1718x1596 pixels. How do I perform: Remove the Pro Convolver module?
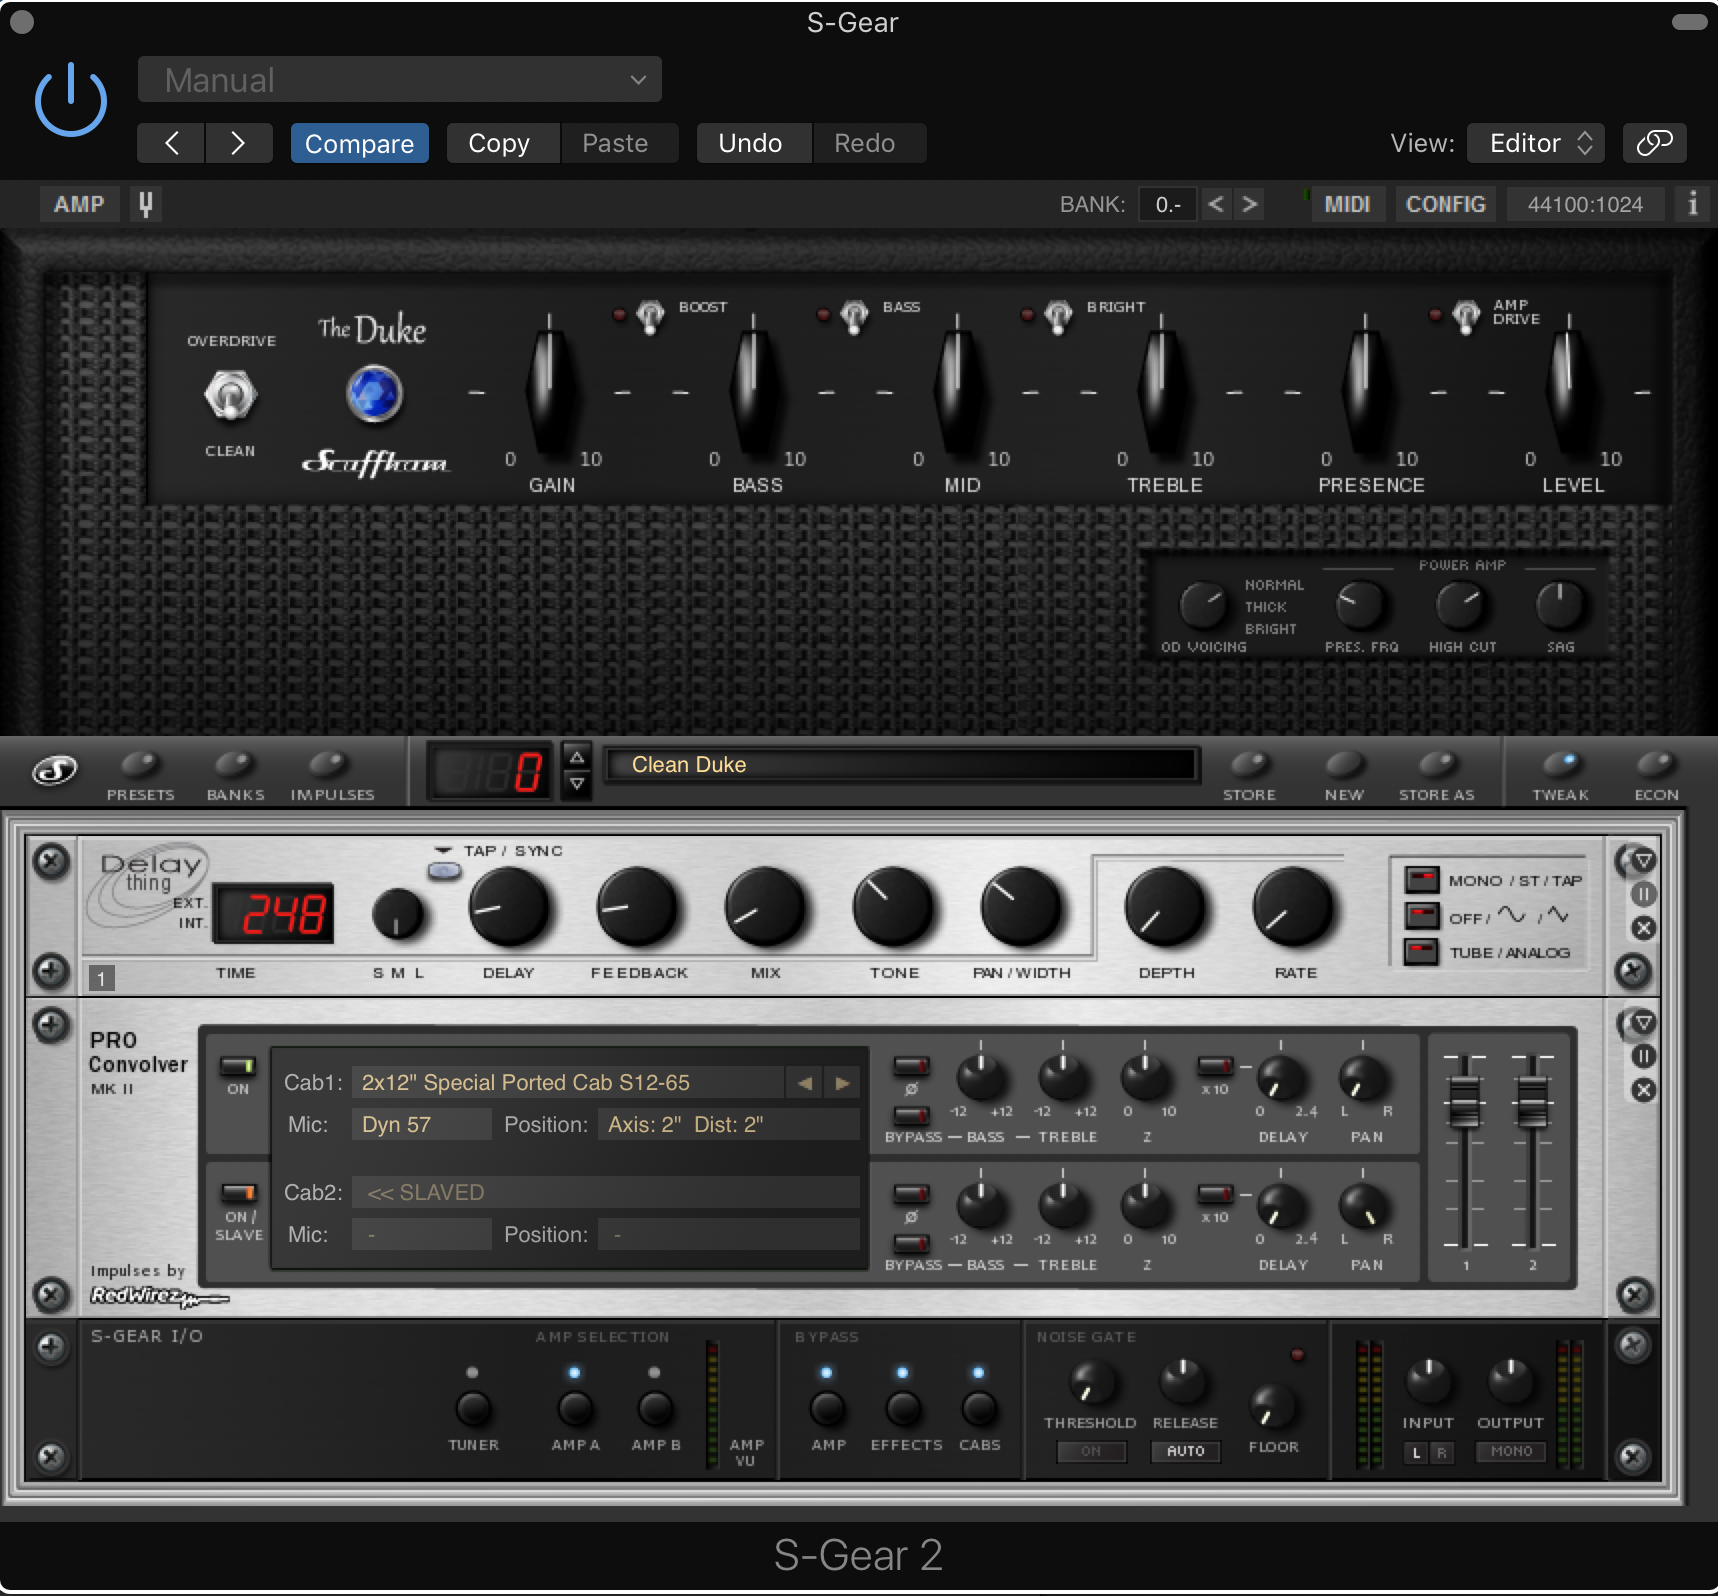pyautogui.click(x=1644, y=1090)
